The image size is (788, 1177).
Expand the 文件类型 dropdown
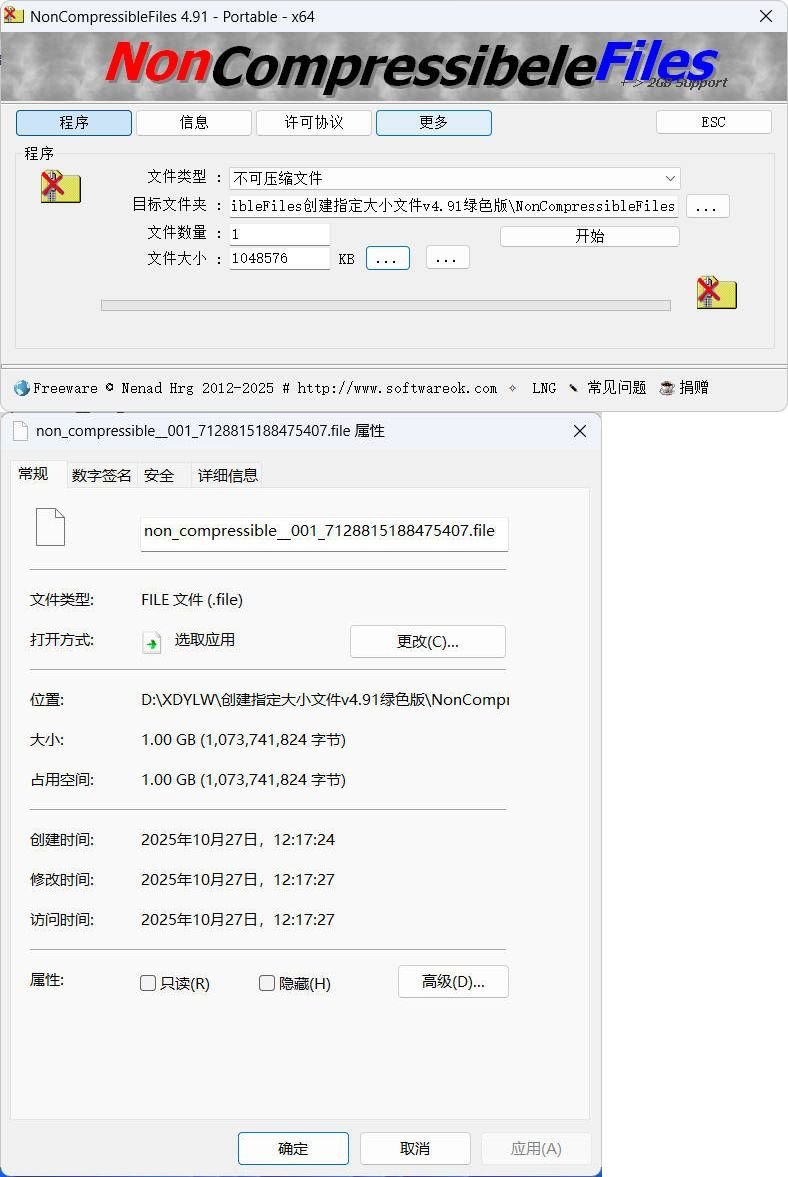tap(669, 178)
